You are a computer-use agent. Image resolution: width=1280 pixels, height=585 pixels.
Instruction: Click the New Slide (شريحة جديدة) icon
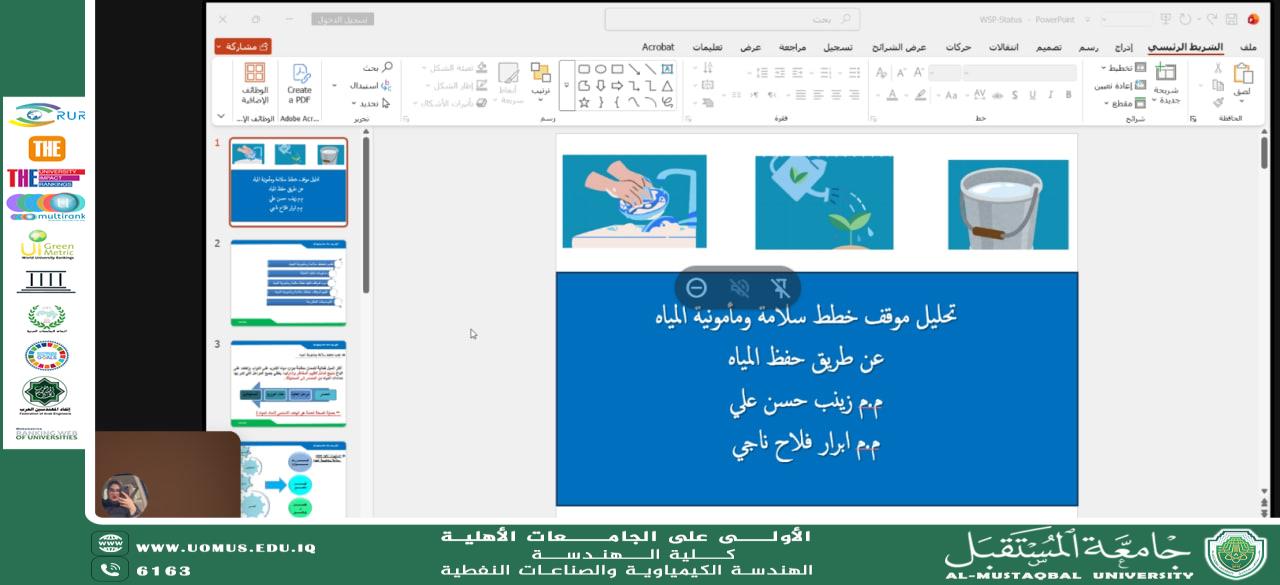(x=1165, y=73)
